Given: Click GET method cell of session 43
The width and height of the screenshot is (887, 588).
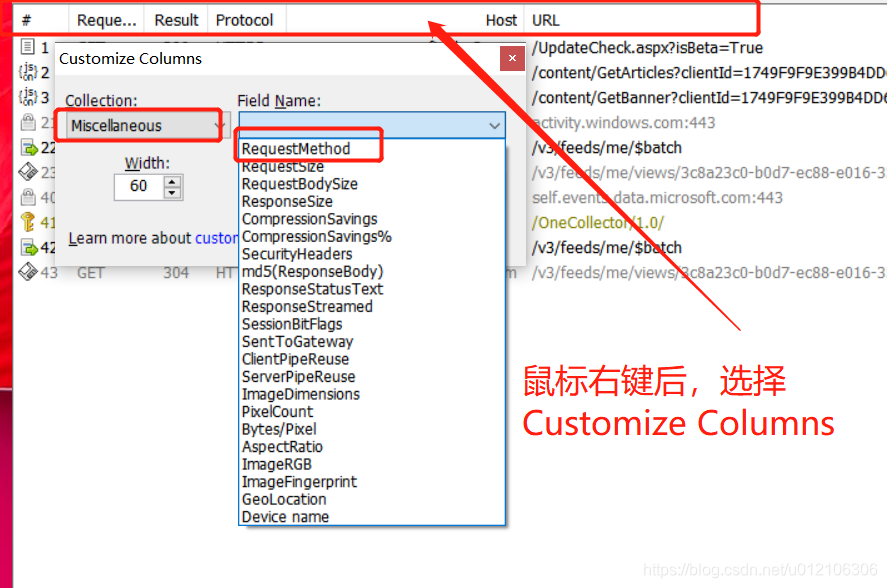Looking at the screenshot, I should pyautogui.click(x=91, y=273).
